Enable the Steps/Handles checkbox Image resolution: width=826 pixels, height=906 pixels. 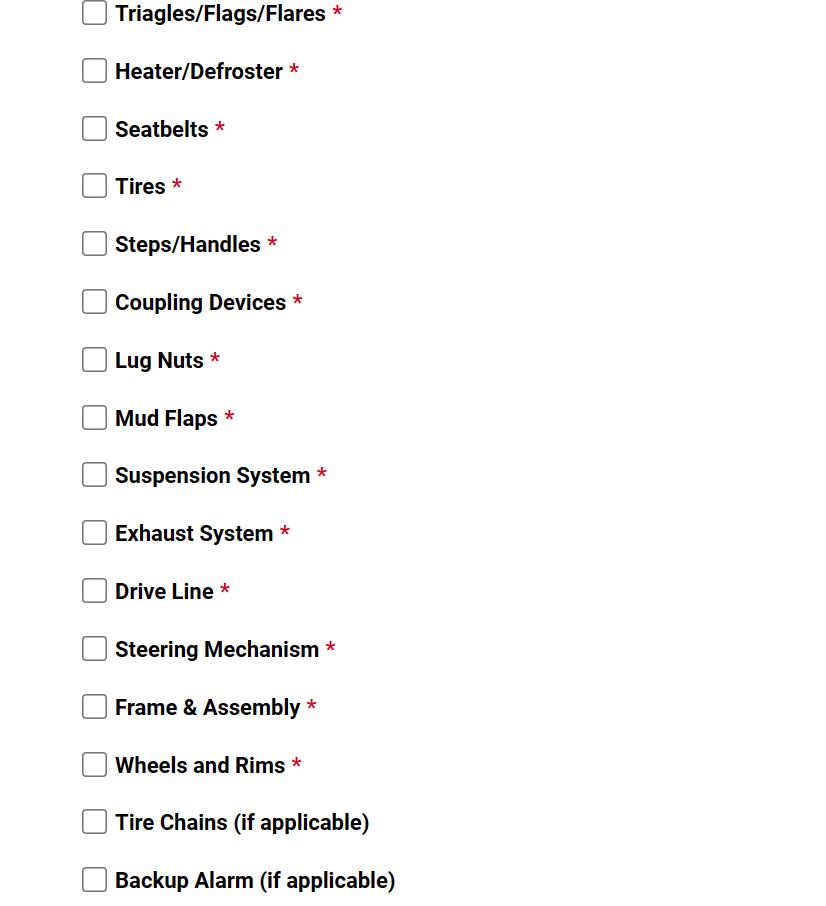click(x=94, y=243)
